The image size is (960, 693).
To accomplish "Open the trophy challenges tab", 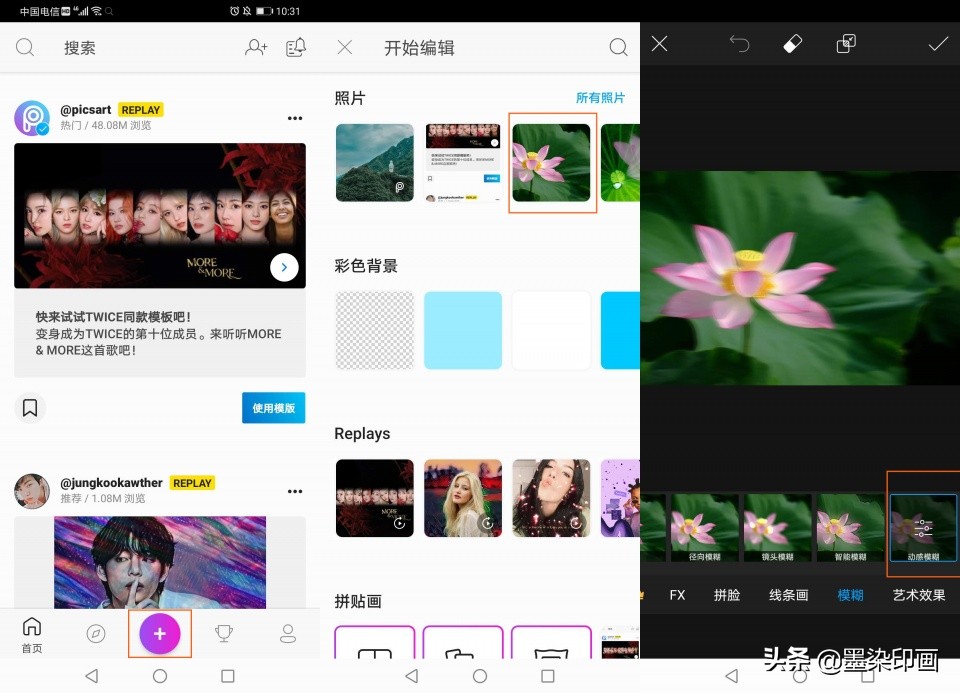I will click(x=224, y=634).
